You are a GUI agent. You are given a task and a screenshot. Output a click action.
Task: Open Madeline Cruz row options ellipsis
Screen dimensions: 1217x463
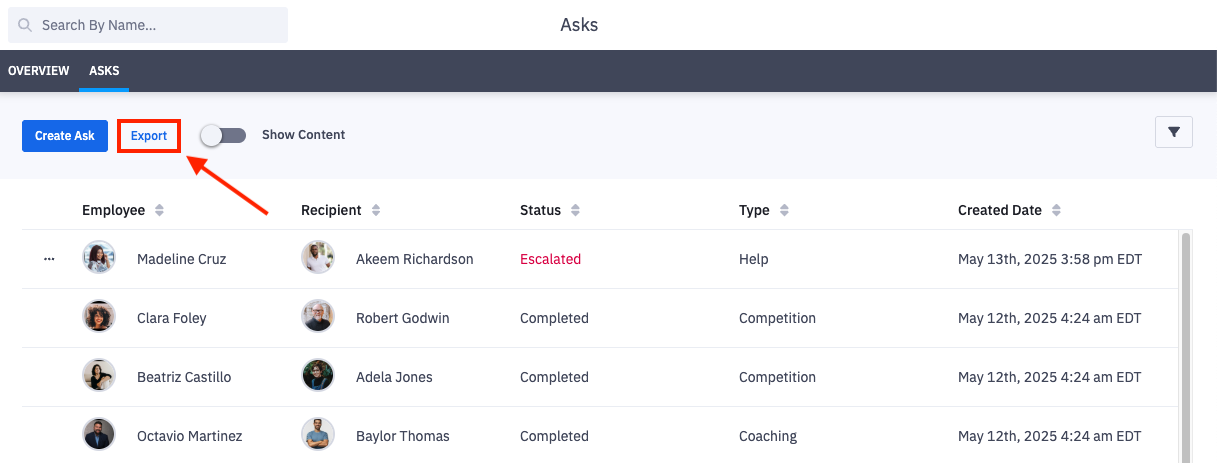click(49, 259)
